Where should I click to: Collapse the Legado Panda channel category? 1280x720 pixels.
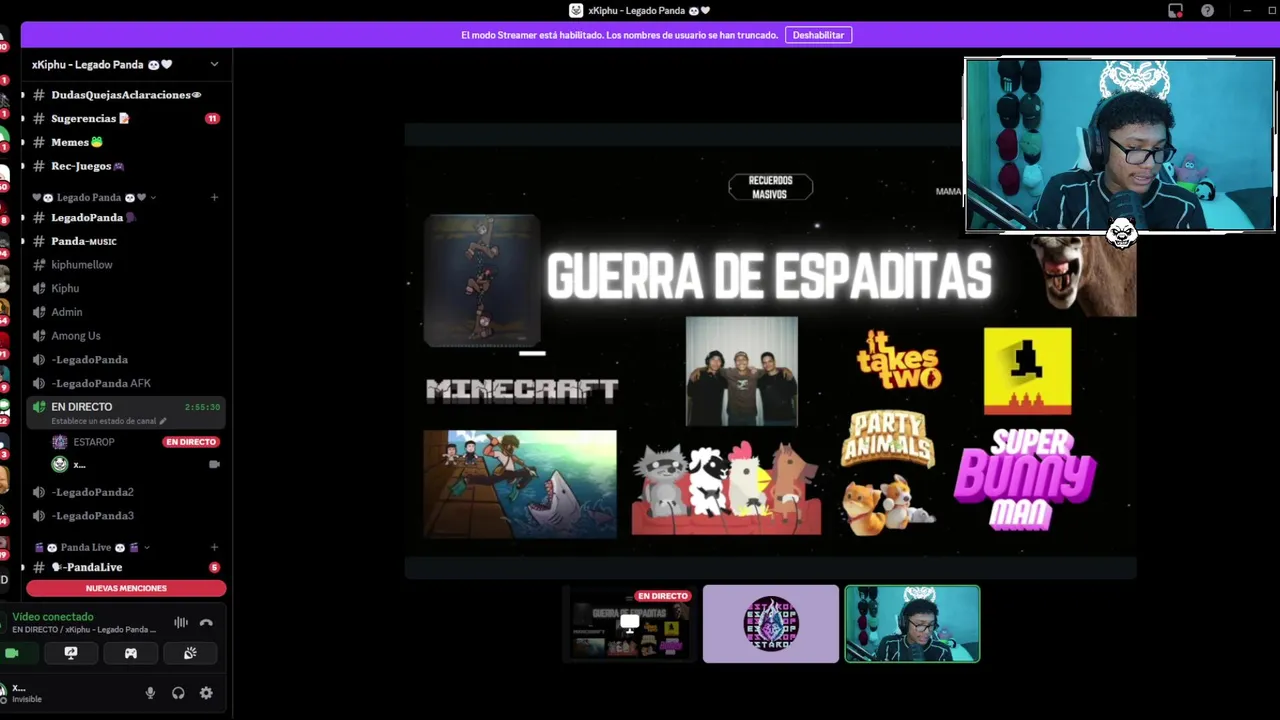point(95,198)
